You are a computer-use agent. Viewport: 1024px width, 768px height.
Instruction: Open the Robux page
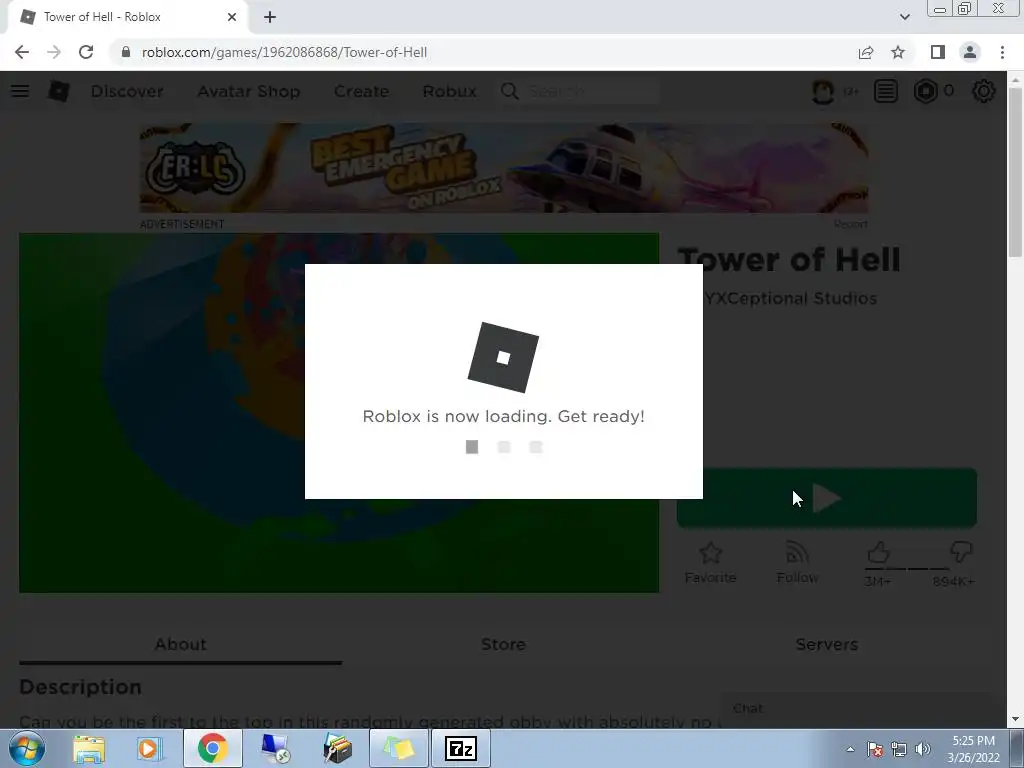click(x=449, y=91)
